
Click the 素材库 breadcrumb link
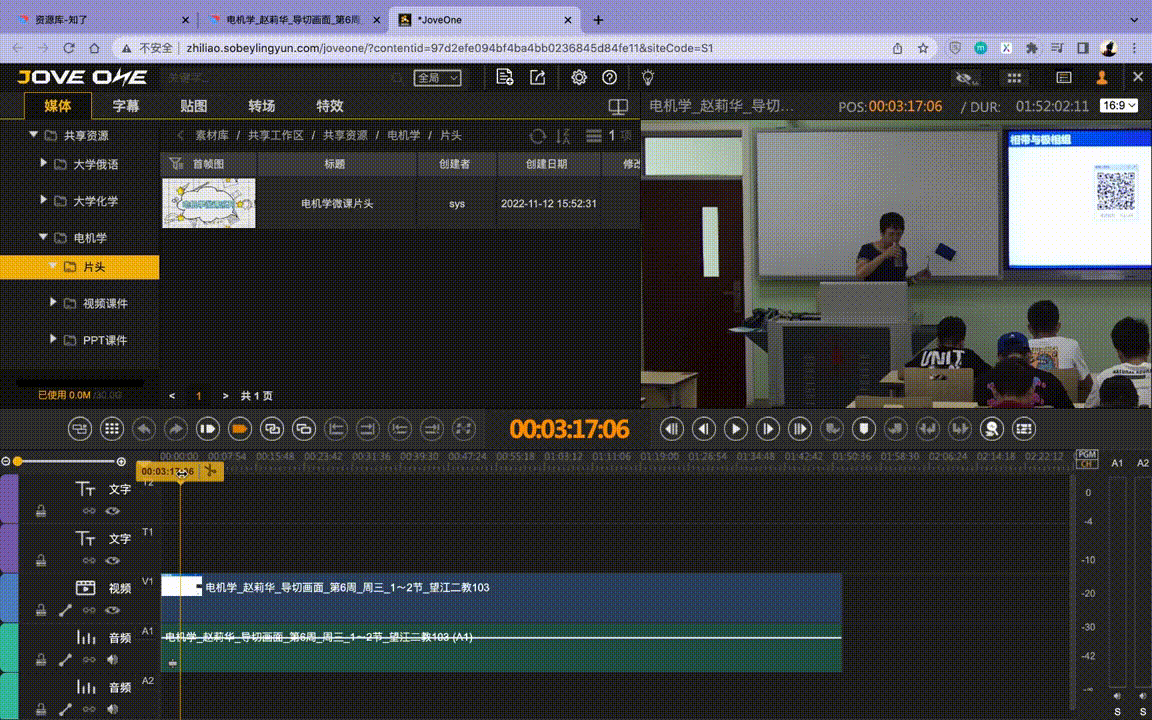pos(211,135)
